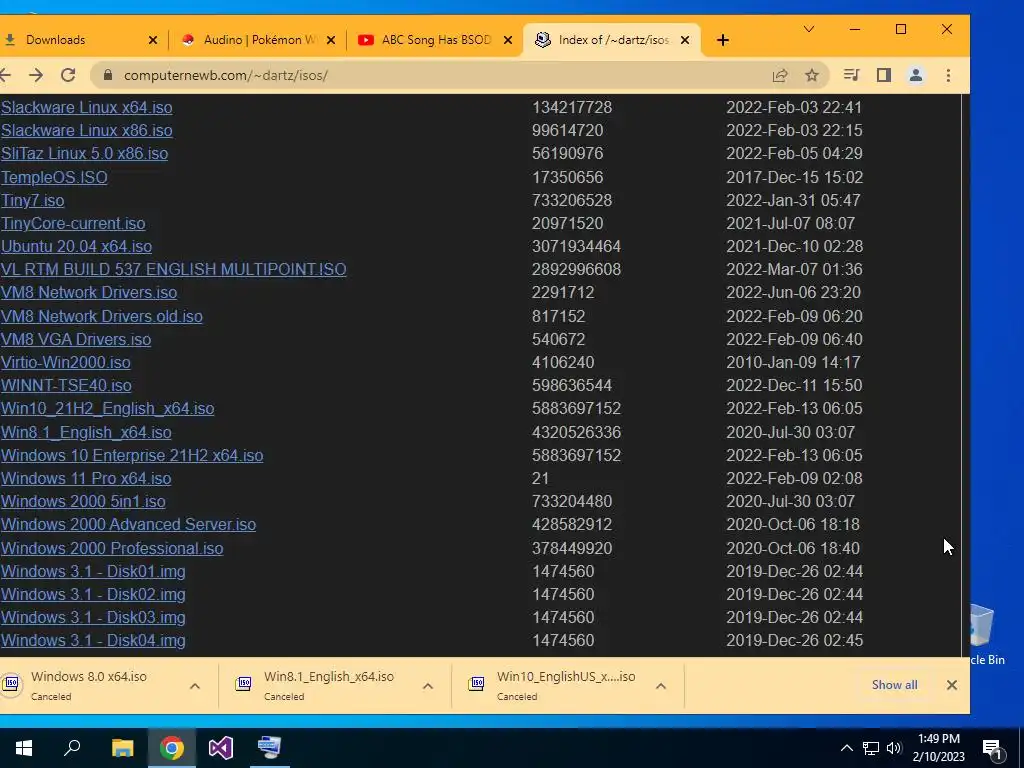The width and height of the screenshot is (1024, 768).
Task: Open taskbar search magnifier
Action: (72, 748)
